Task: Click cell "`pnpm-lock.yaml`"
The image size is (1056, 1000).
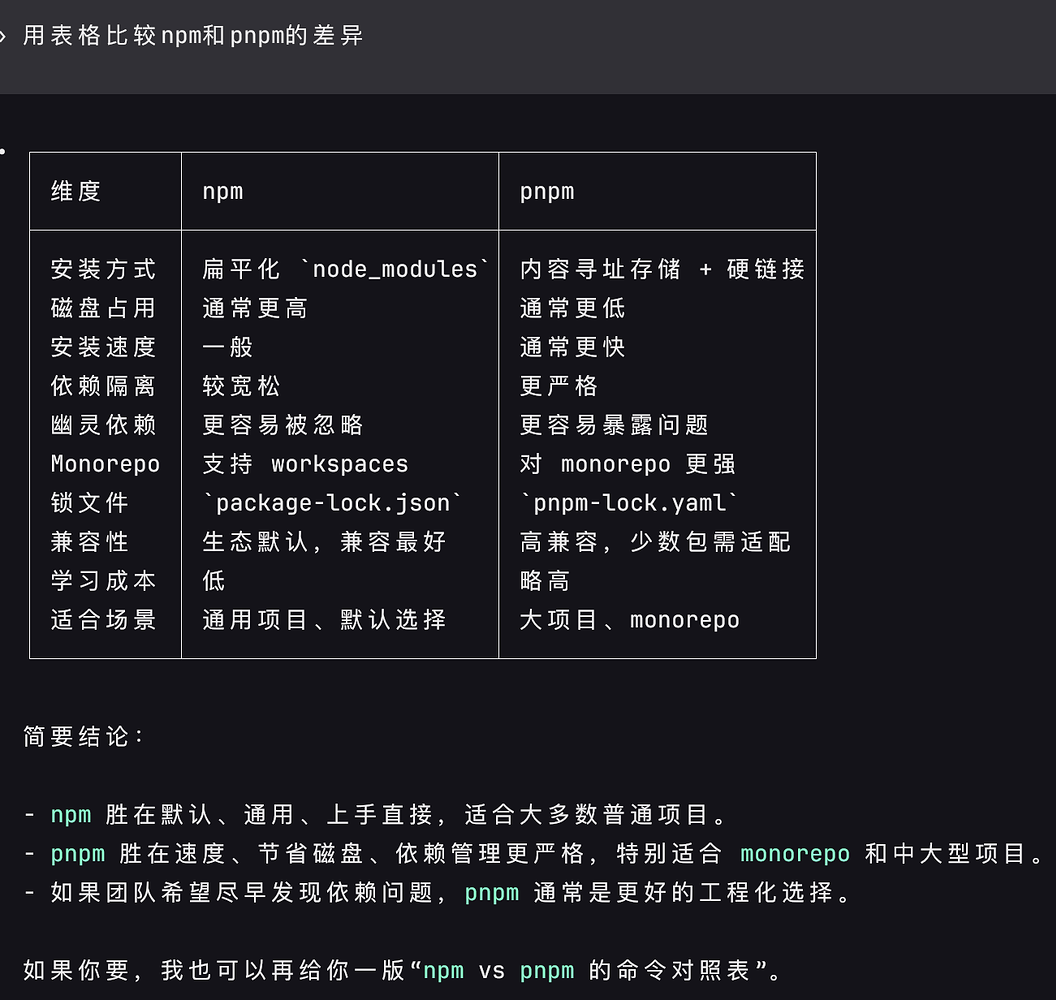Action: click(x=629, y=503)
